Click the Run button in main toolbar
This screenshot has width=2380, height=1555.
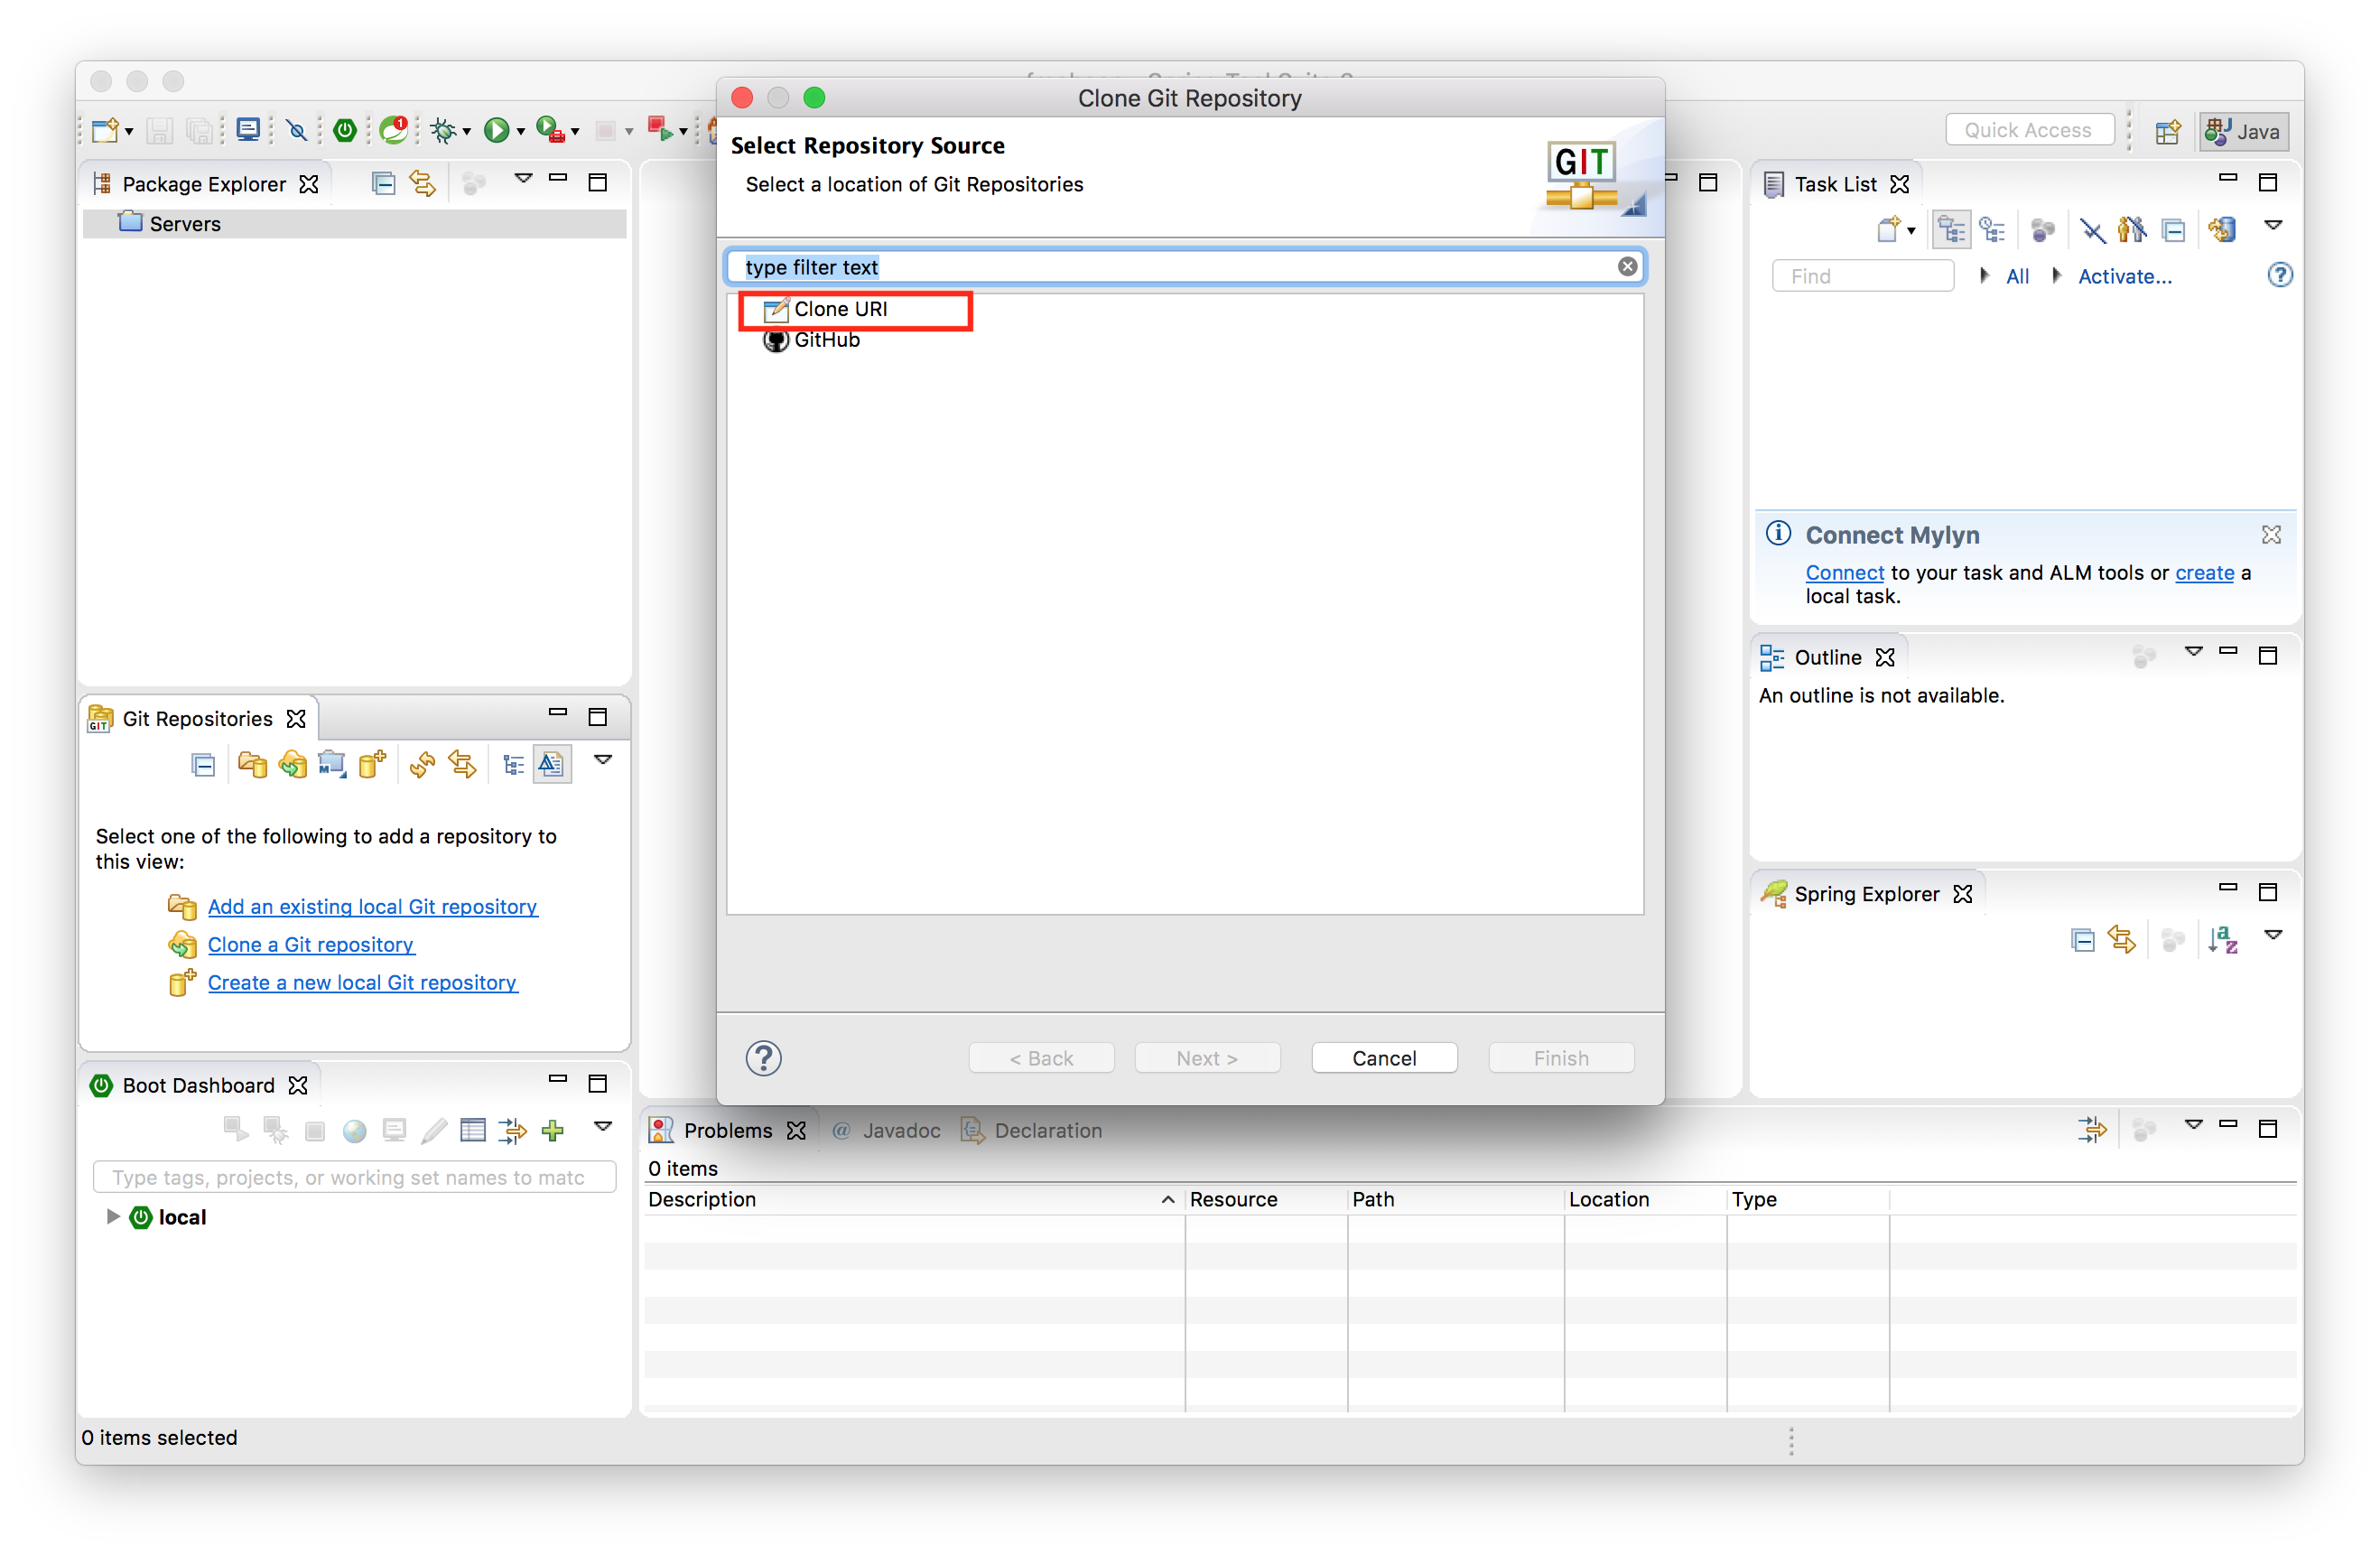pyautogui.click(x=495, y=130)
